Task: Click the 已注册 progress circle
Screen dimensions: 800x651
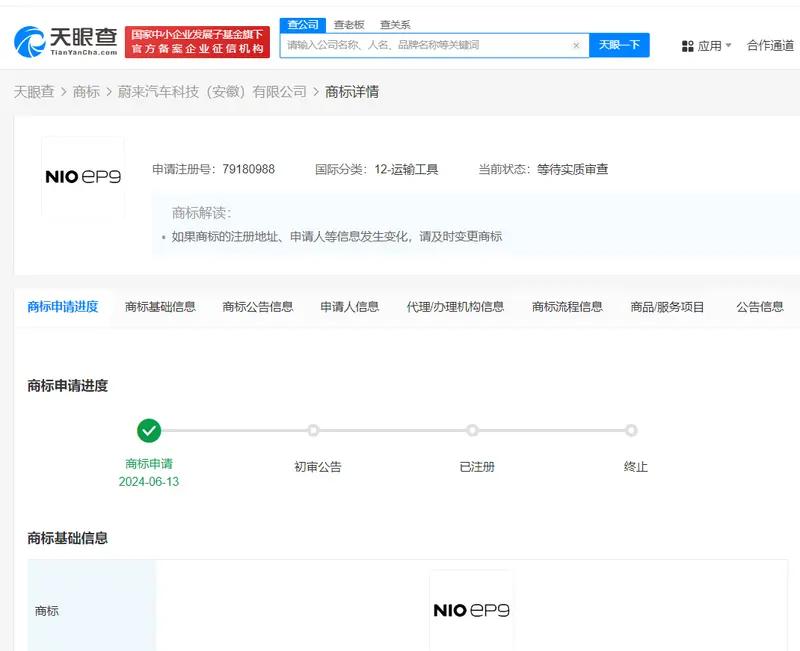Action: click(x=472, y=430)
